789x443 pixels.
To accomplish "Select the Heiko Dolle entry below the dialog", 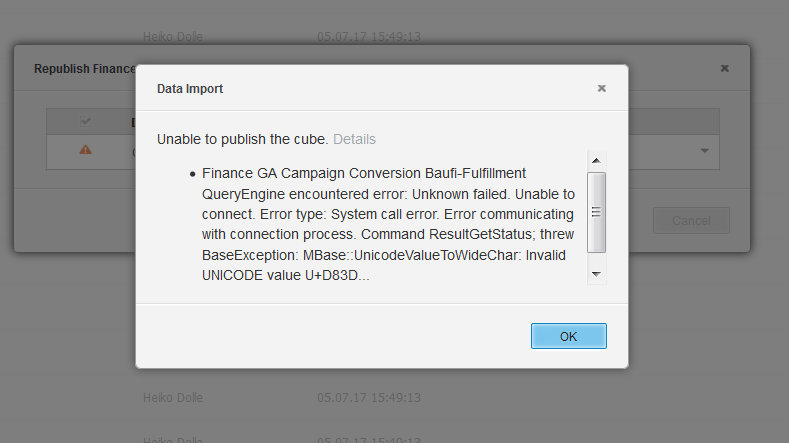I will (173, 398).
